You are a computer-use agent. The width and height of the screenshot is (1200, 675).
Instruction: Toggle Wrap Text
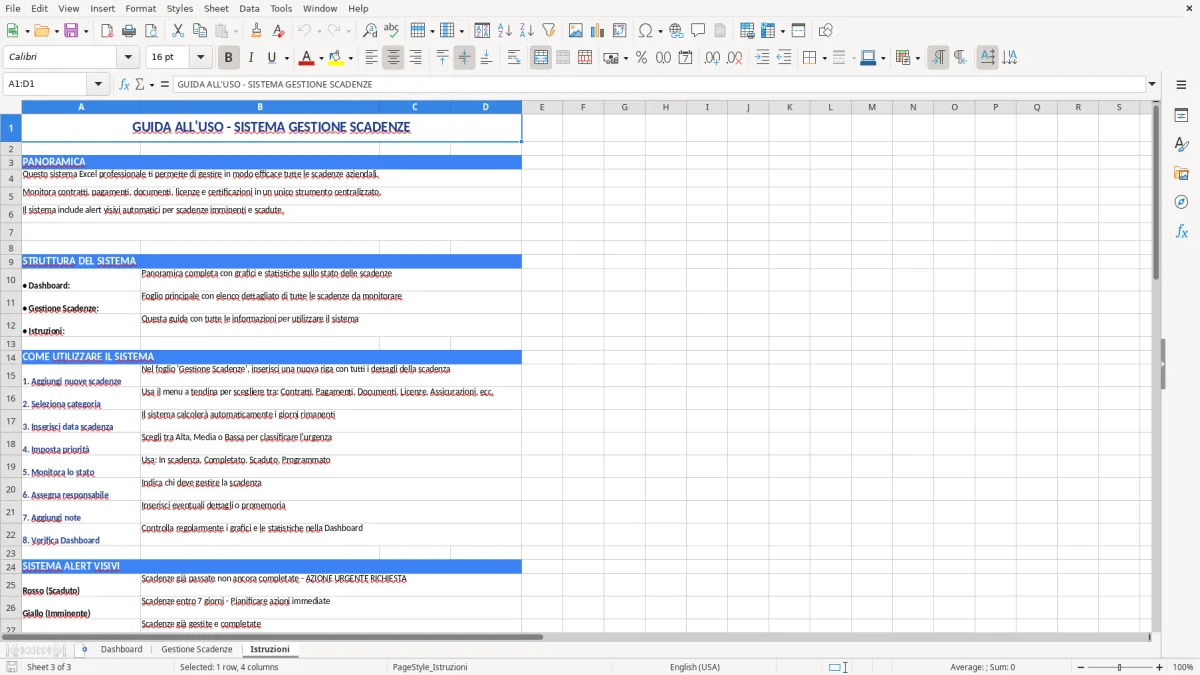(514, 58)
